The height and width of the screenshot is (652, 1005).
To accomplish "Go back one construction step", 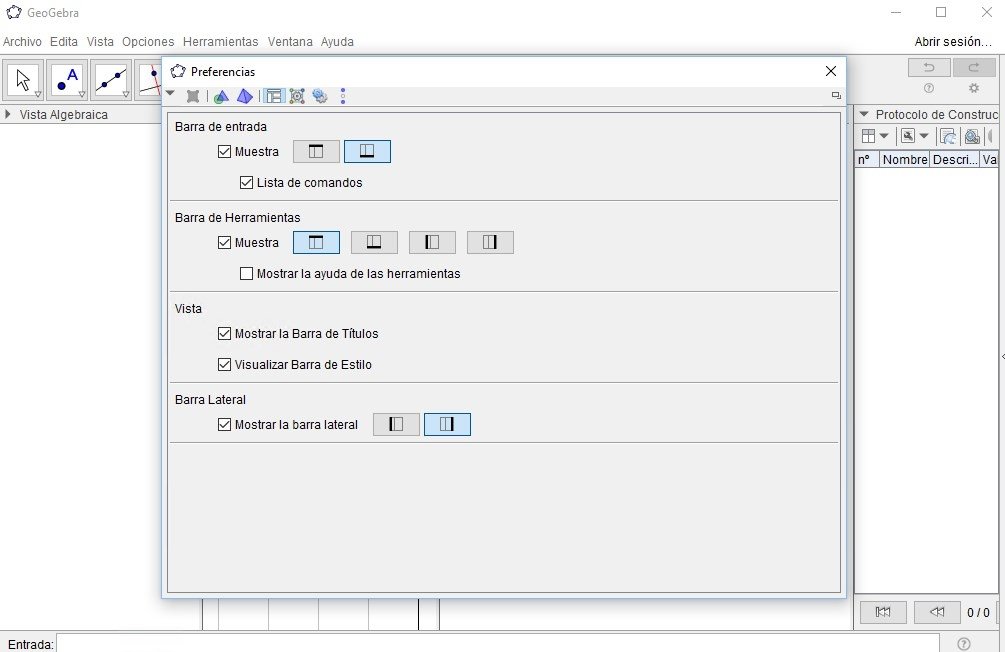I will point(937,612).
